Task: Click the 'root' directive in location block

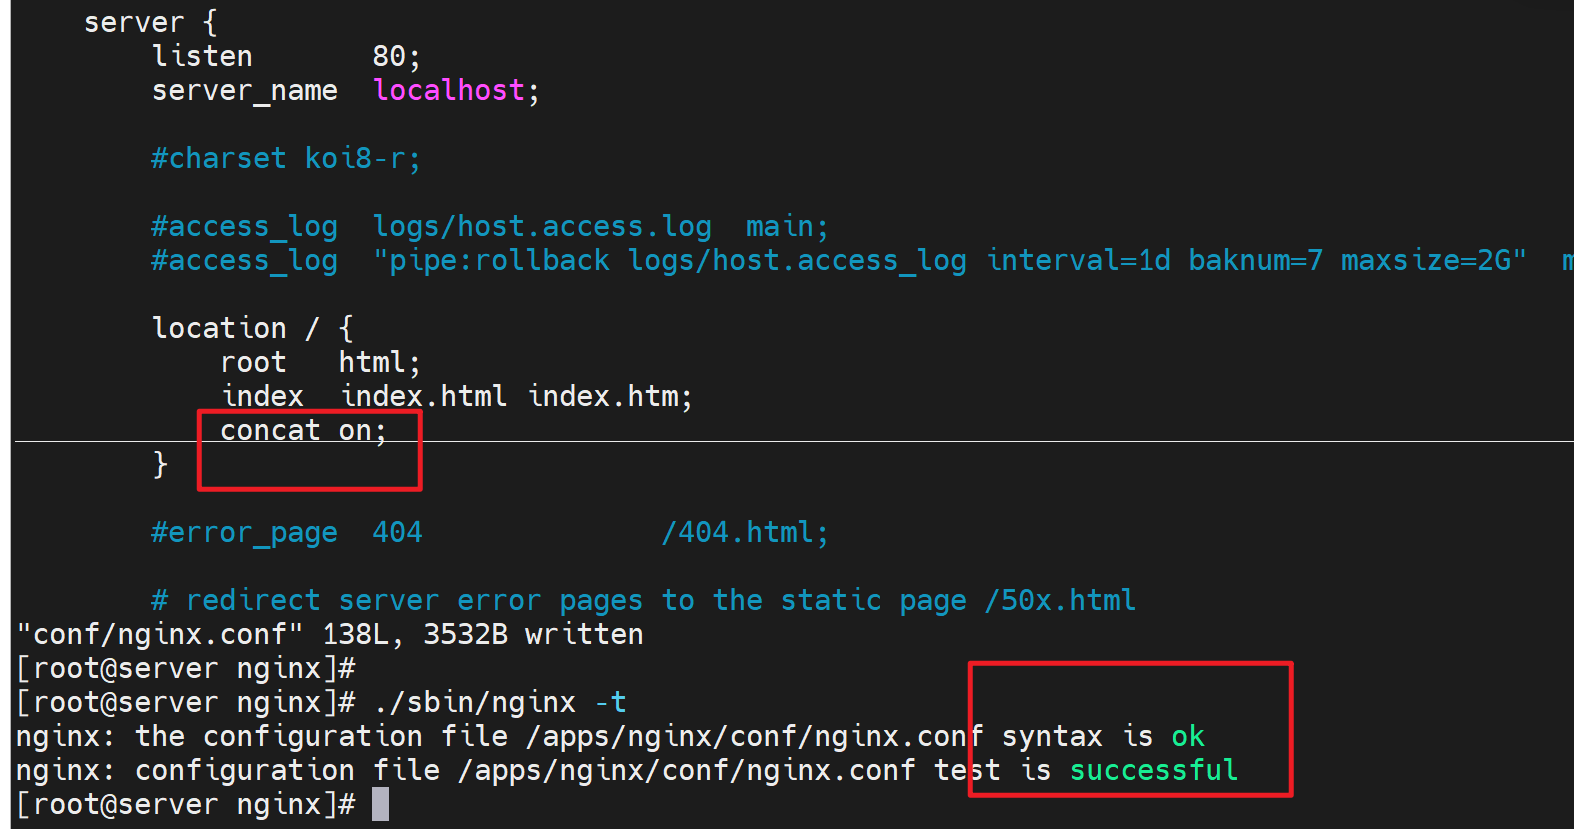Action: pos(253,363)
